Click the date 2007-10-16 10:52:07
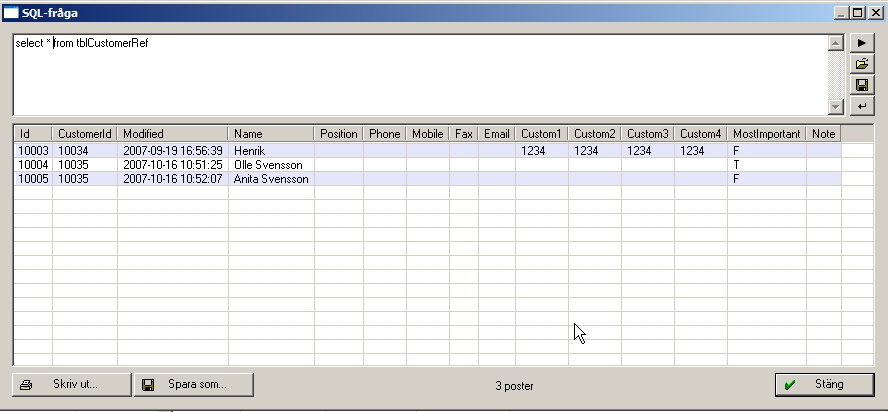 [x=173, y=179]
